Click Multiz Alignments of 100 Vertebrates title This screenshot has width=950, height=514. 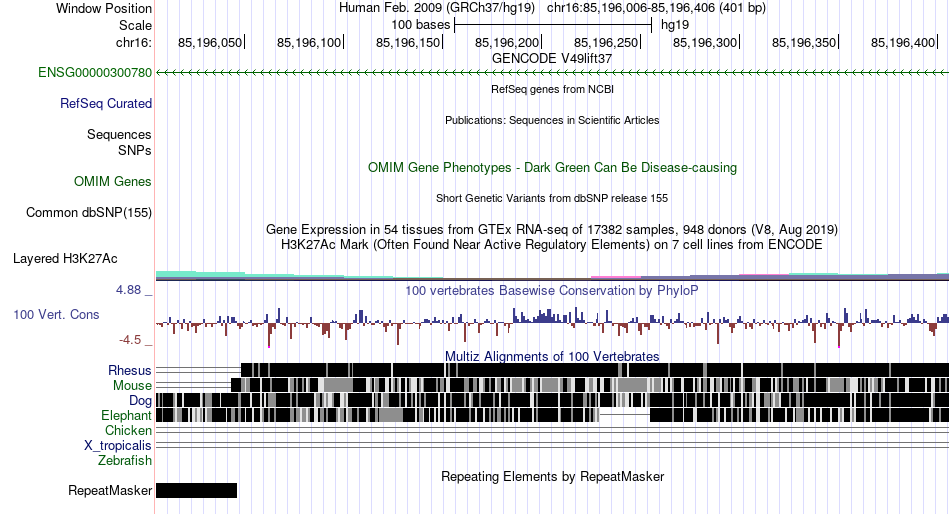[x=552, y=356]
